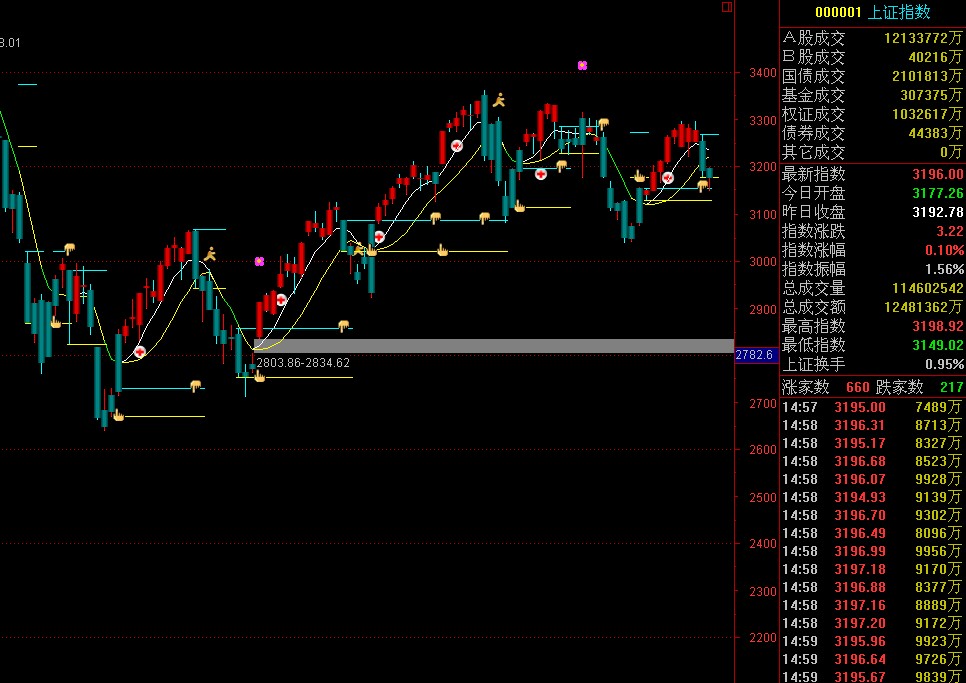Select the gray gap band across the chart

point(494,346)
